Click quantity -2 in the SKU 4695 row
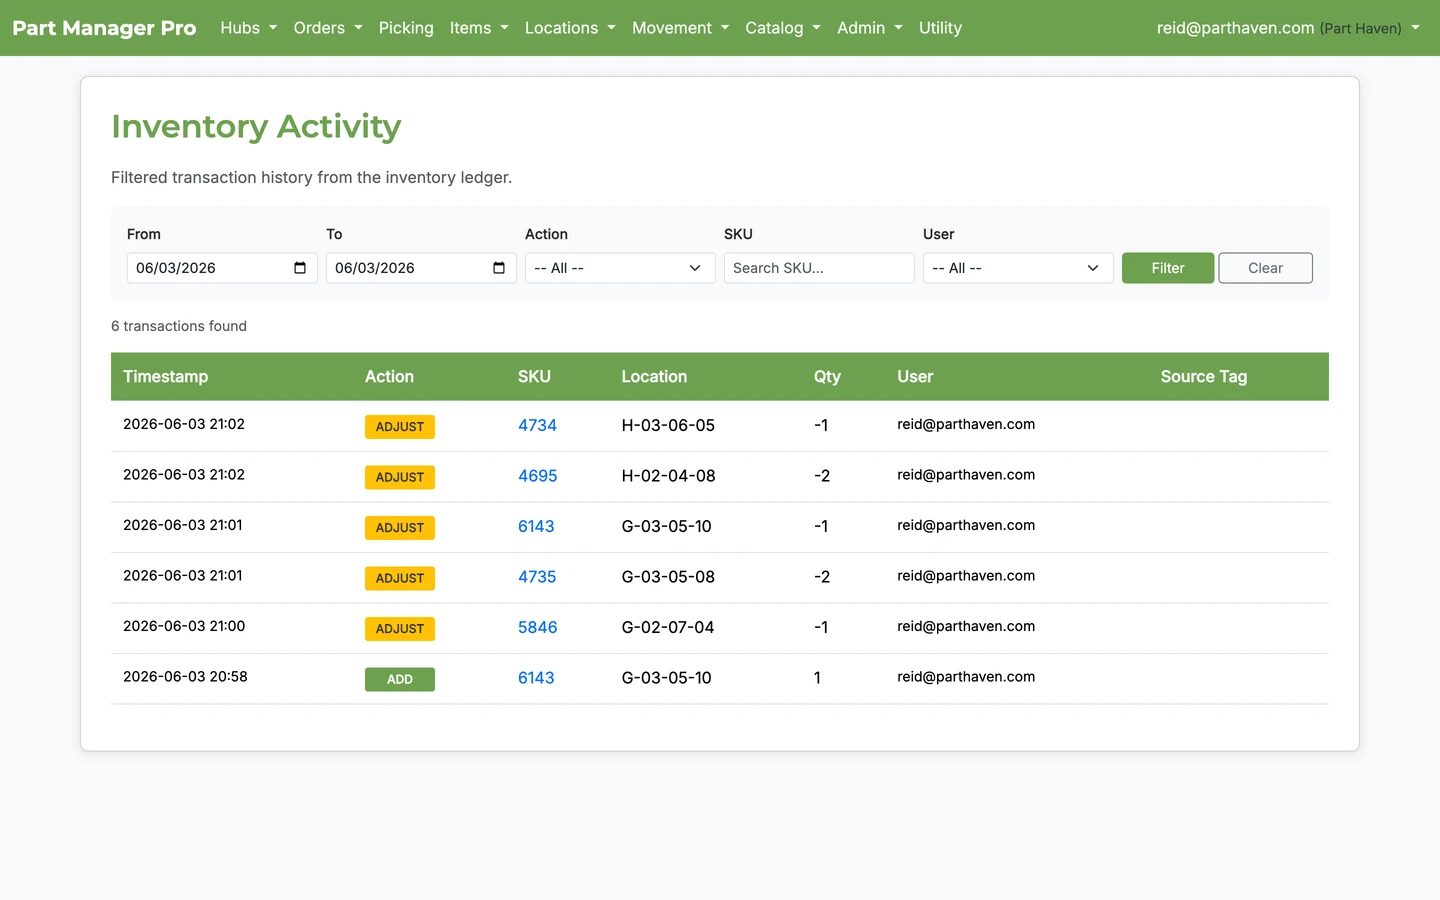This screenshot has width=1440, height=900. pyautogui.click(x=822, y=476)
